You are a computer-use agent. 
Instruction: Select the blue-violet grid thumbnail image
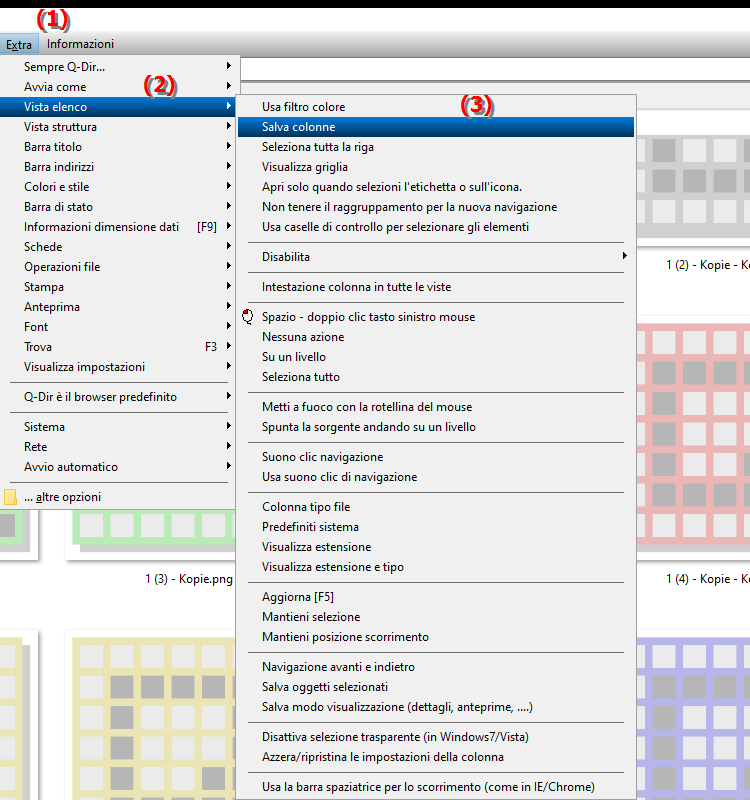pyautogui.click(x=693, y=718)
